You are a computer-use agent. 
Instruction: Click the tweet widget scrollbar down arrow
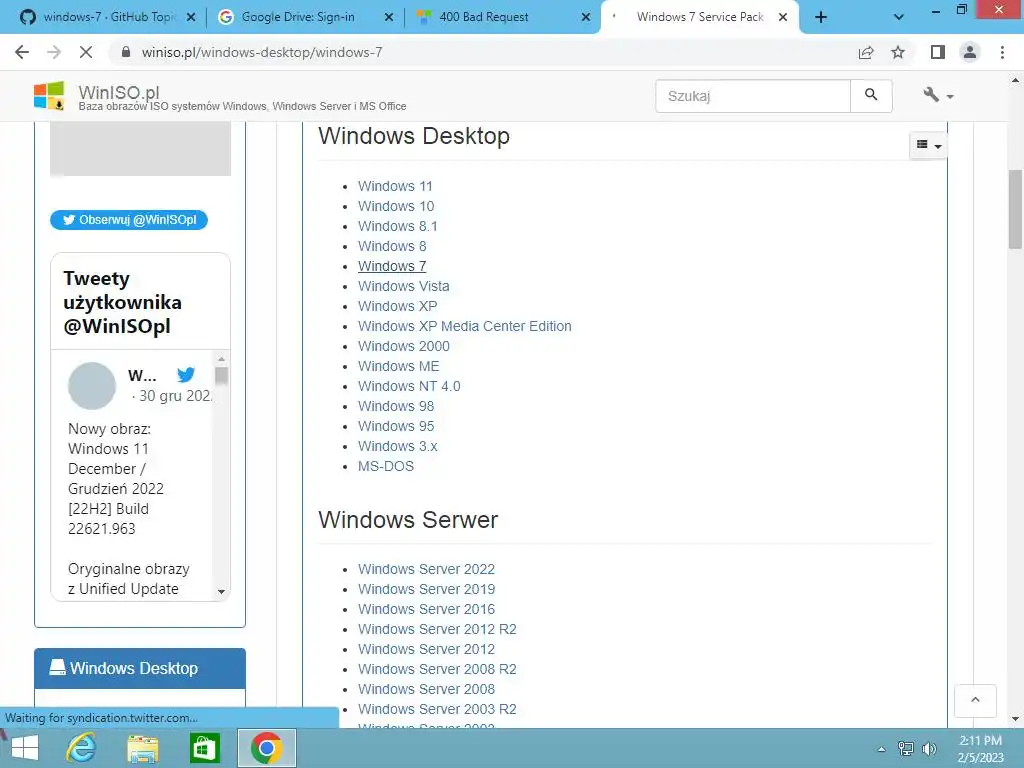[221, 592]
